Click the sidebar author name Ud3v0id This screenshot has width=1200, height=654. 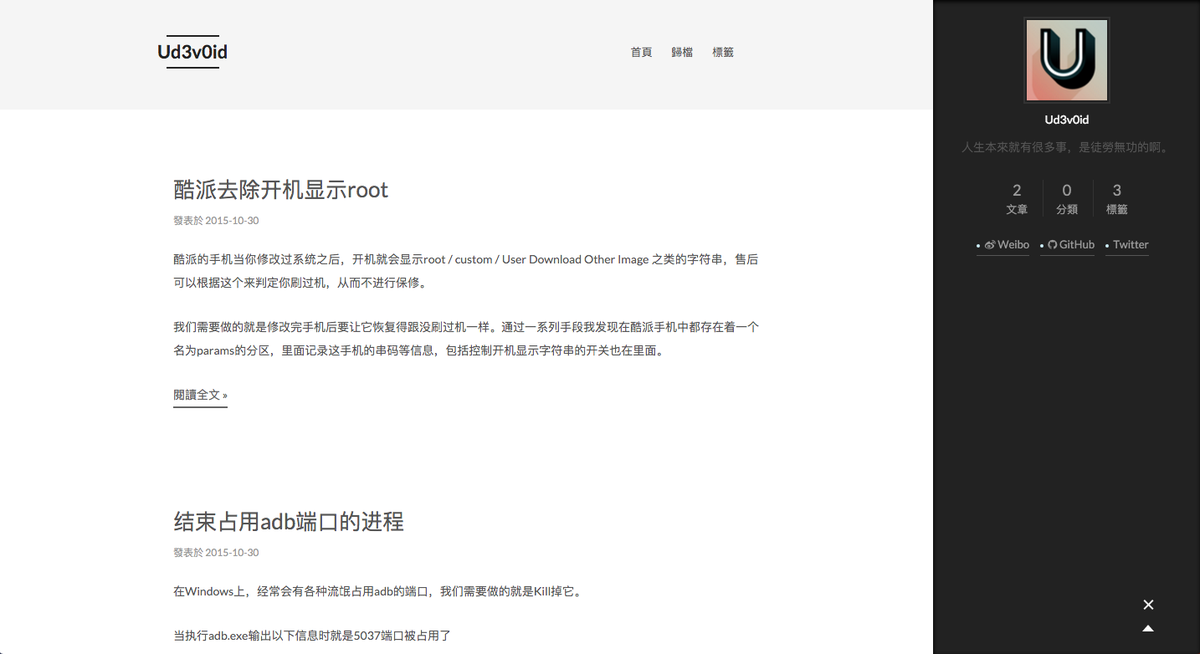pyautogui.click(x=1066, y=120)
